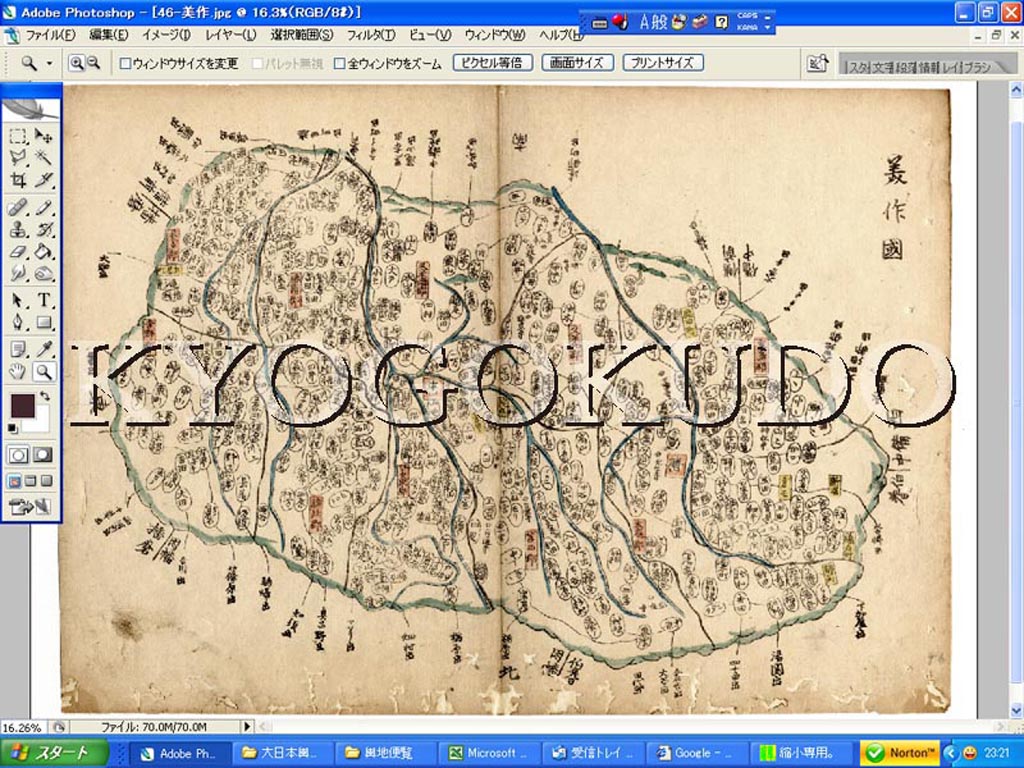The width and height of the screenshot is (1024, 768).
Task: Switch to 大日本輿... folder in taskbar
Action: (281, 753)
